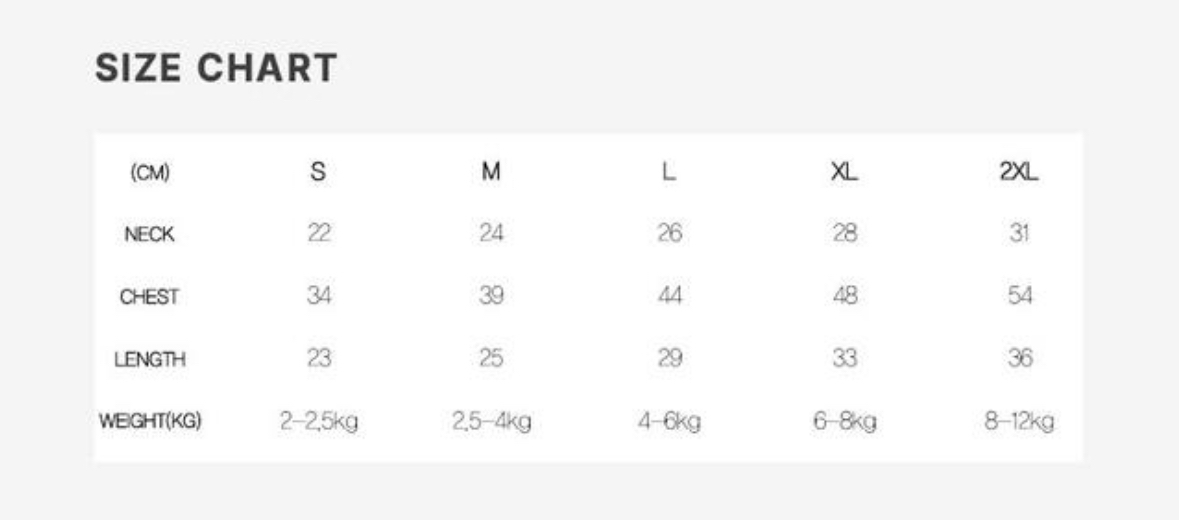Screen dimensions: 1179x520
Task: Click the (CM) unit label
Action: point(150,173)
